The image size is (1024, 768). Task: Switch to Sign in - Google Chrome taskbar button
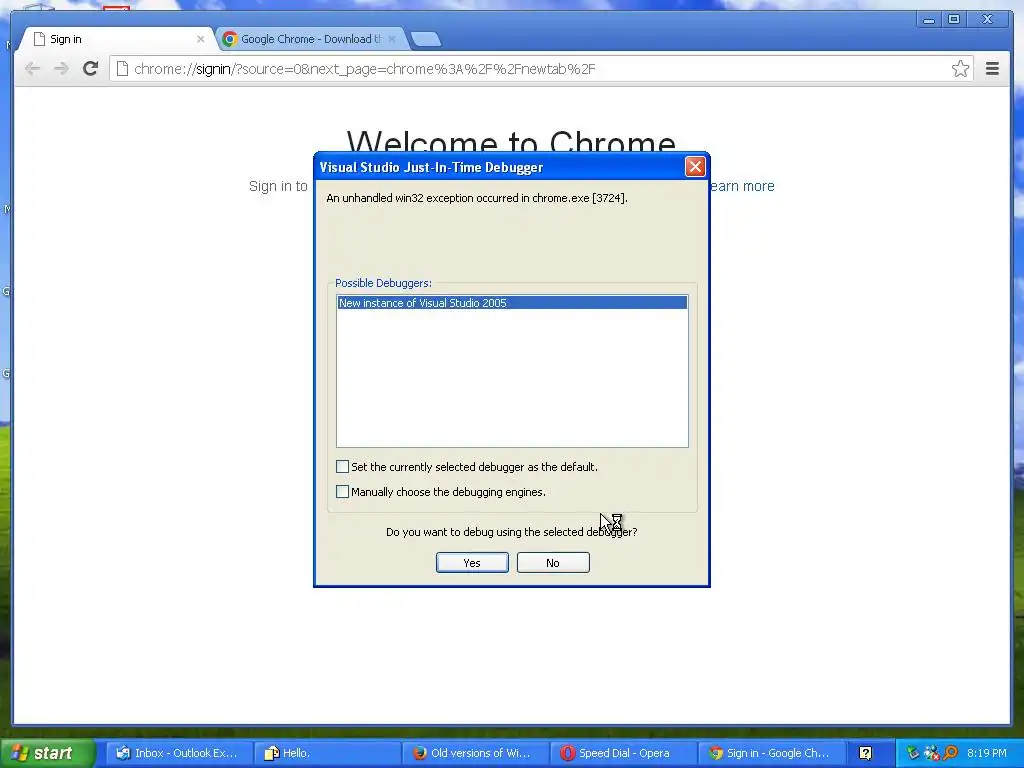point(771,753)
